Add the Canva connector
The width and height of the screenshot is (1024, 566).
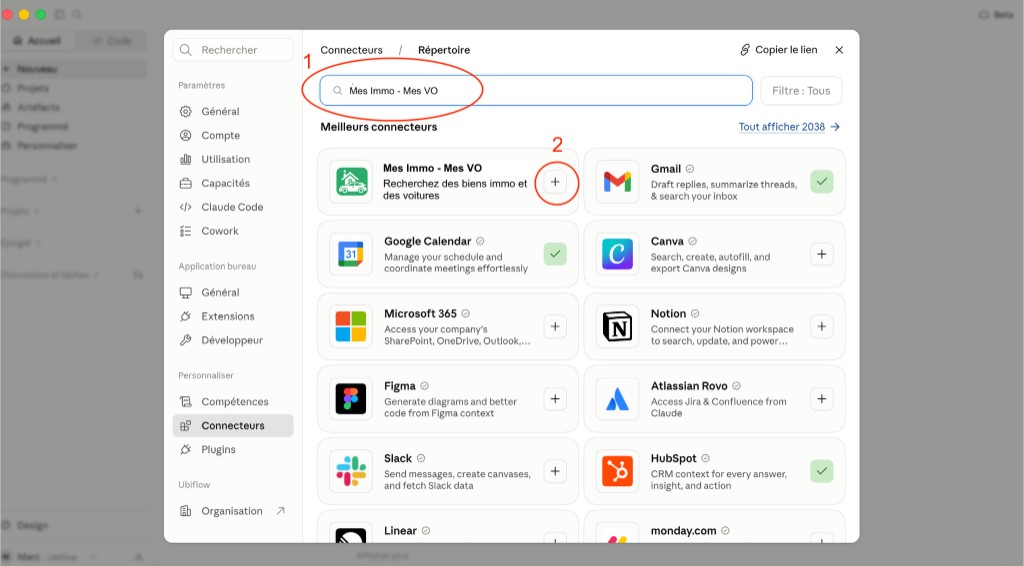pyautogui.click(x=822, y=254)
